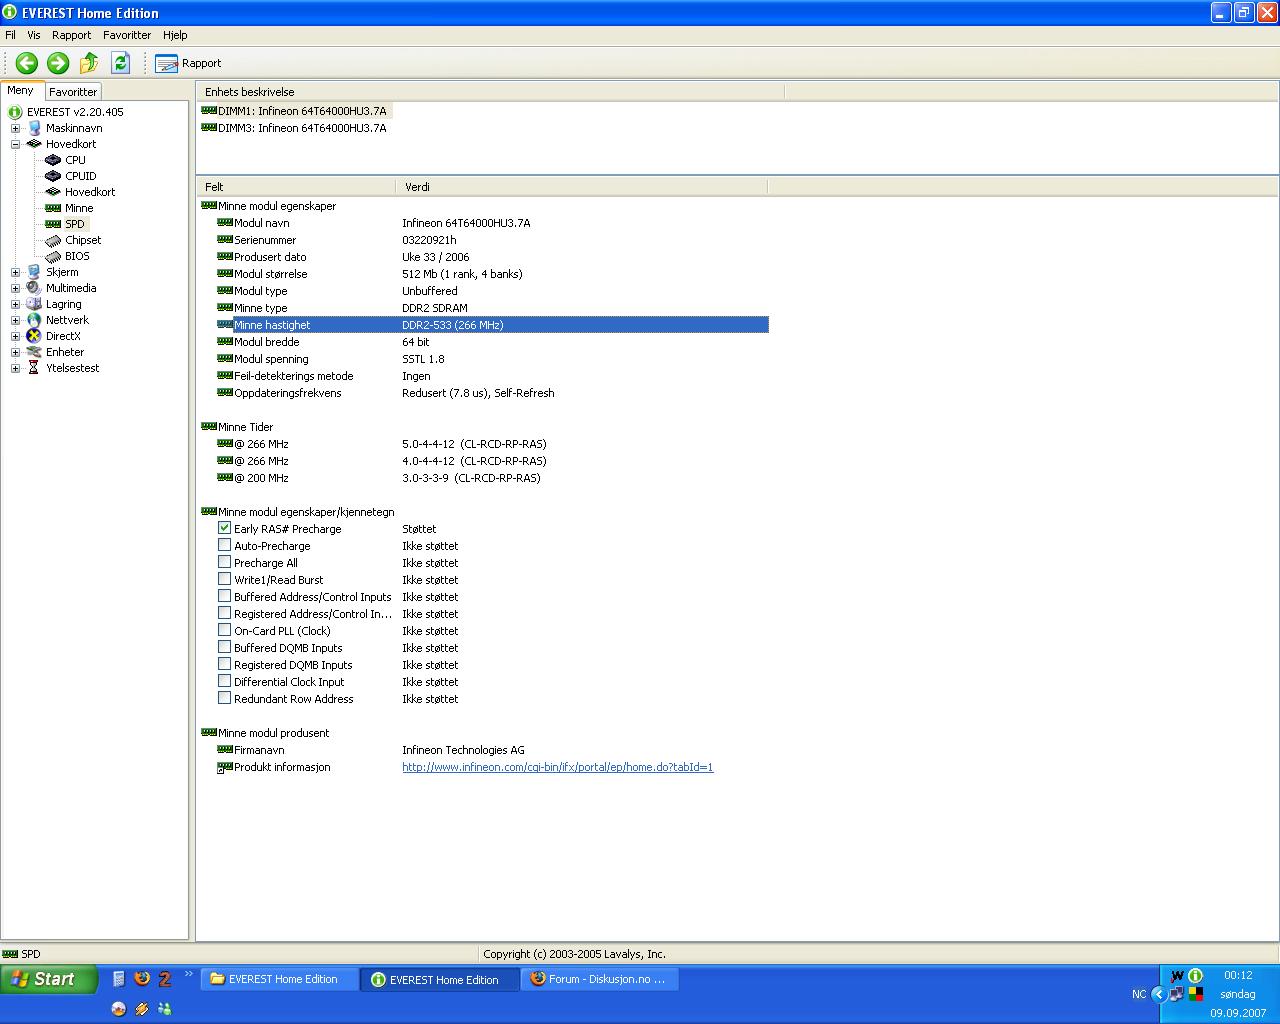Toggle Precharge All checkbox
1280x1024 pixels.
(x=224, y=562)
